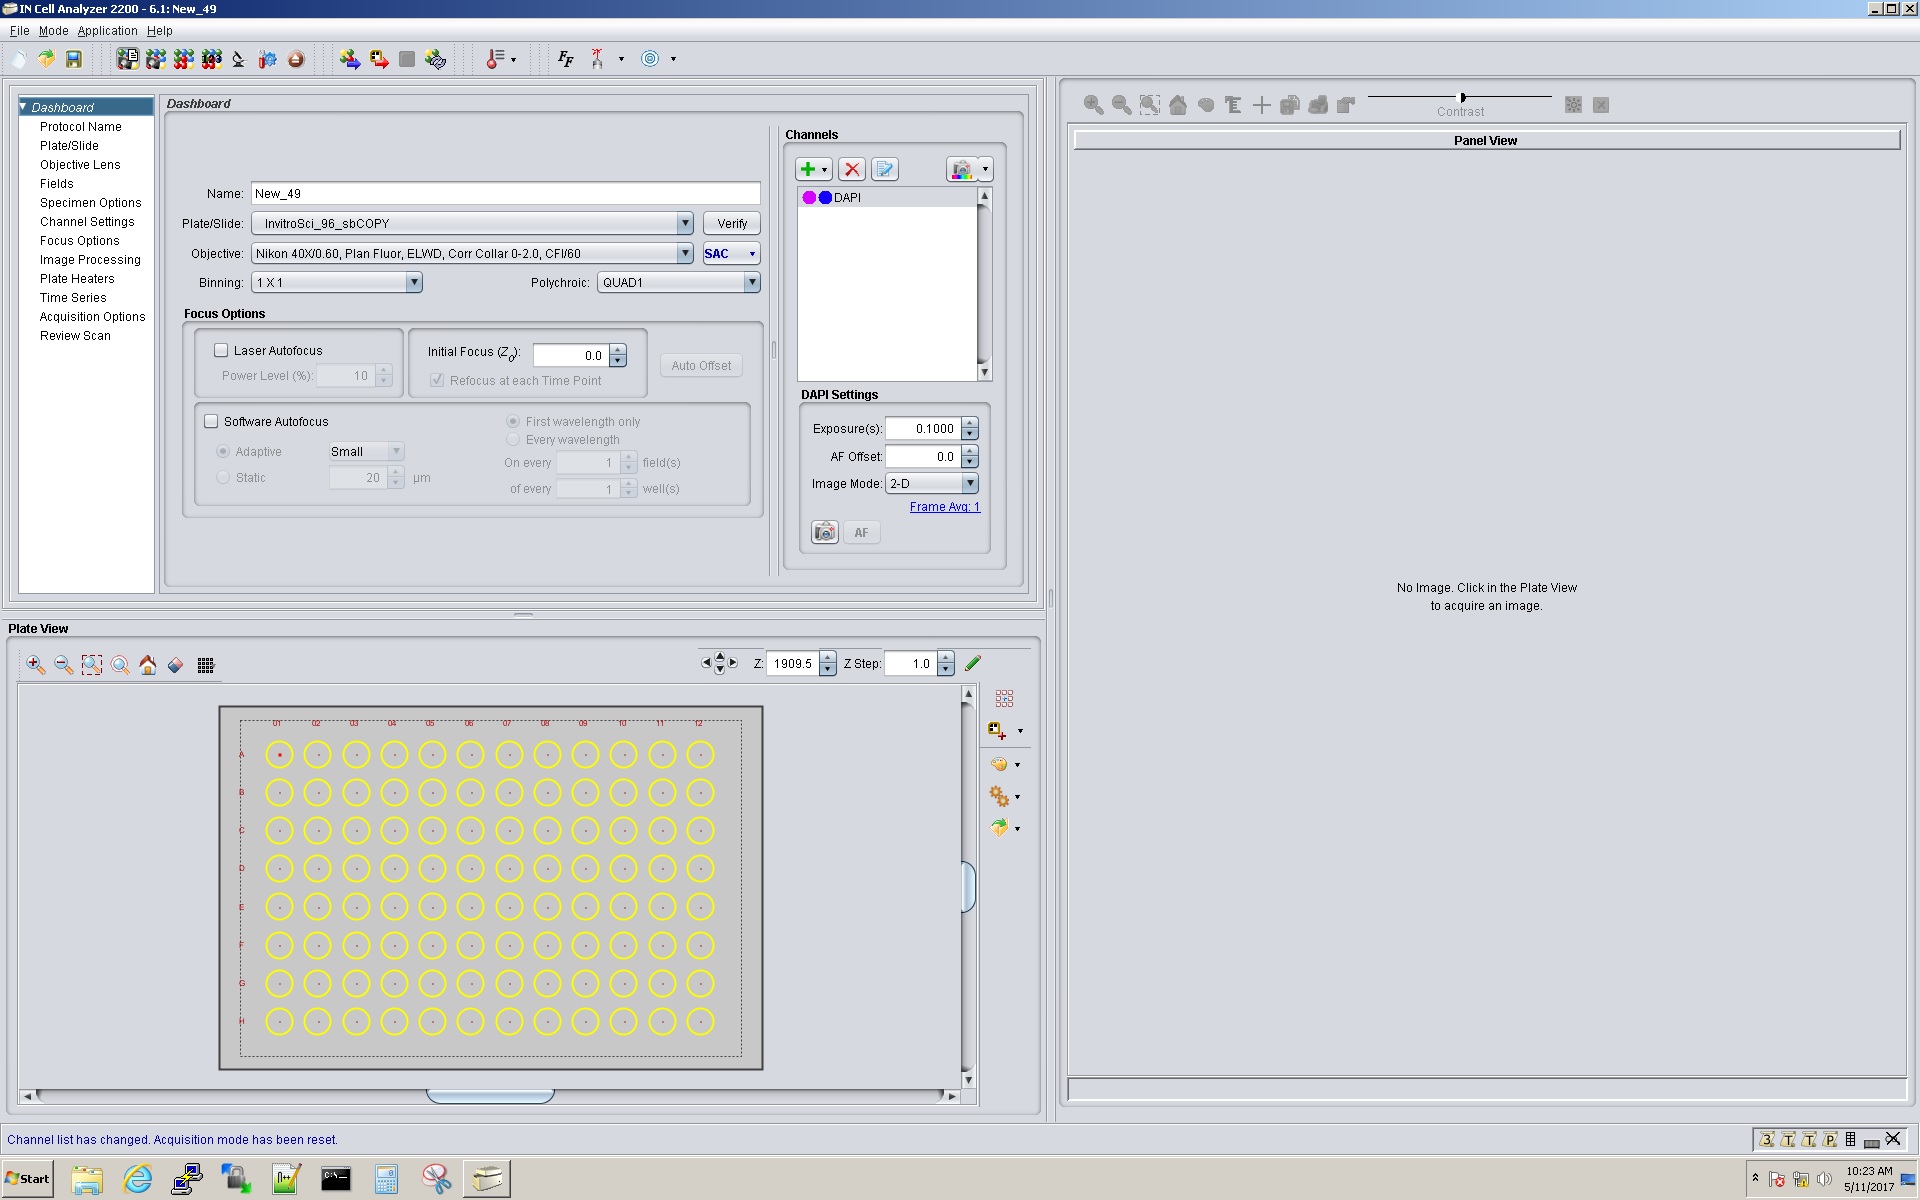Select Channel Settings in the sidebar tree
This screenshot has width=1920, height=1200.
(87, 222)
